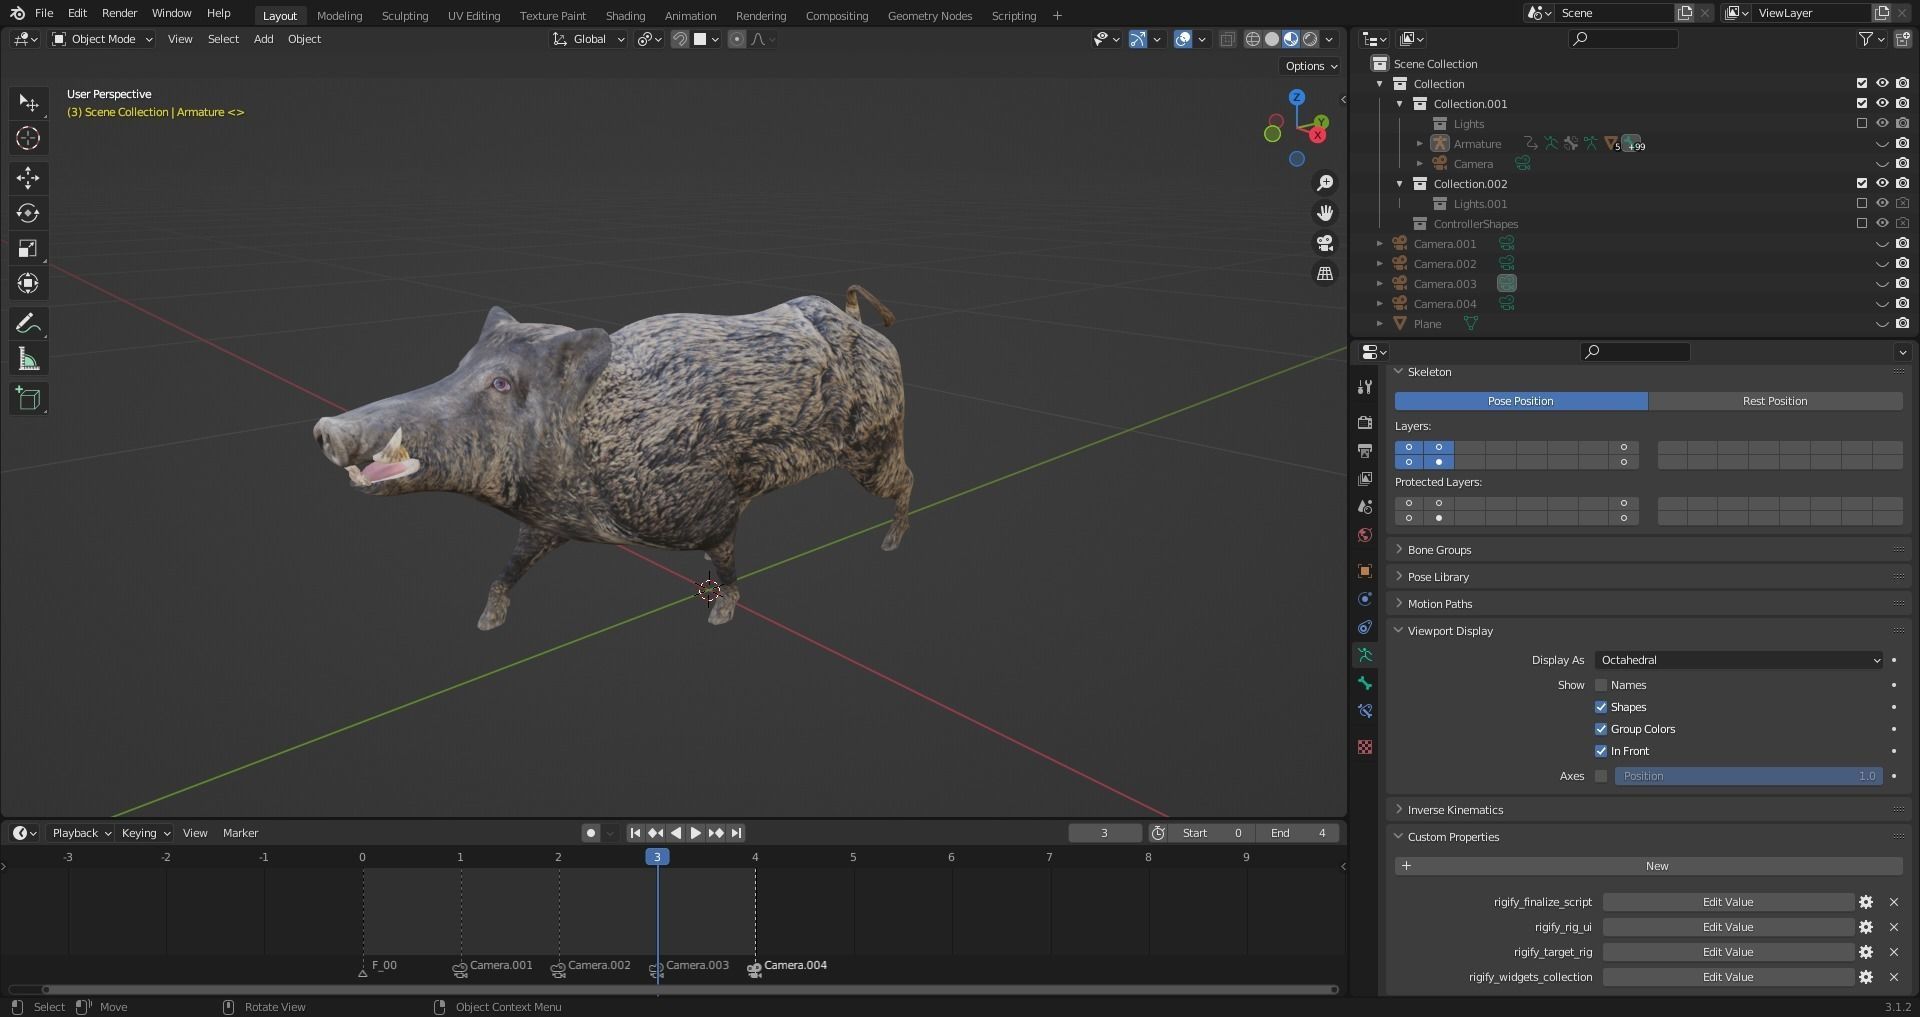
Task: Expand the Pose Library panel
Action: [1438, 577]
